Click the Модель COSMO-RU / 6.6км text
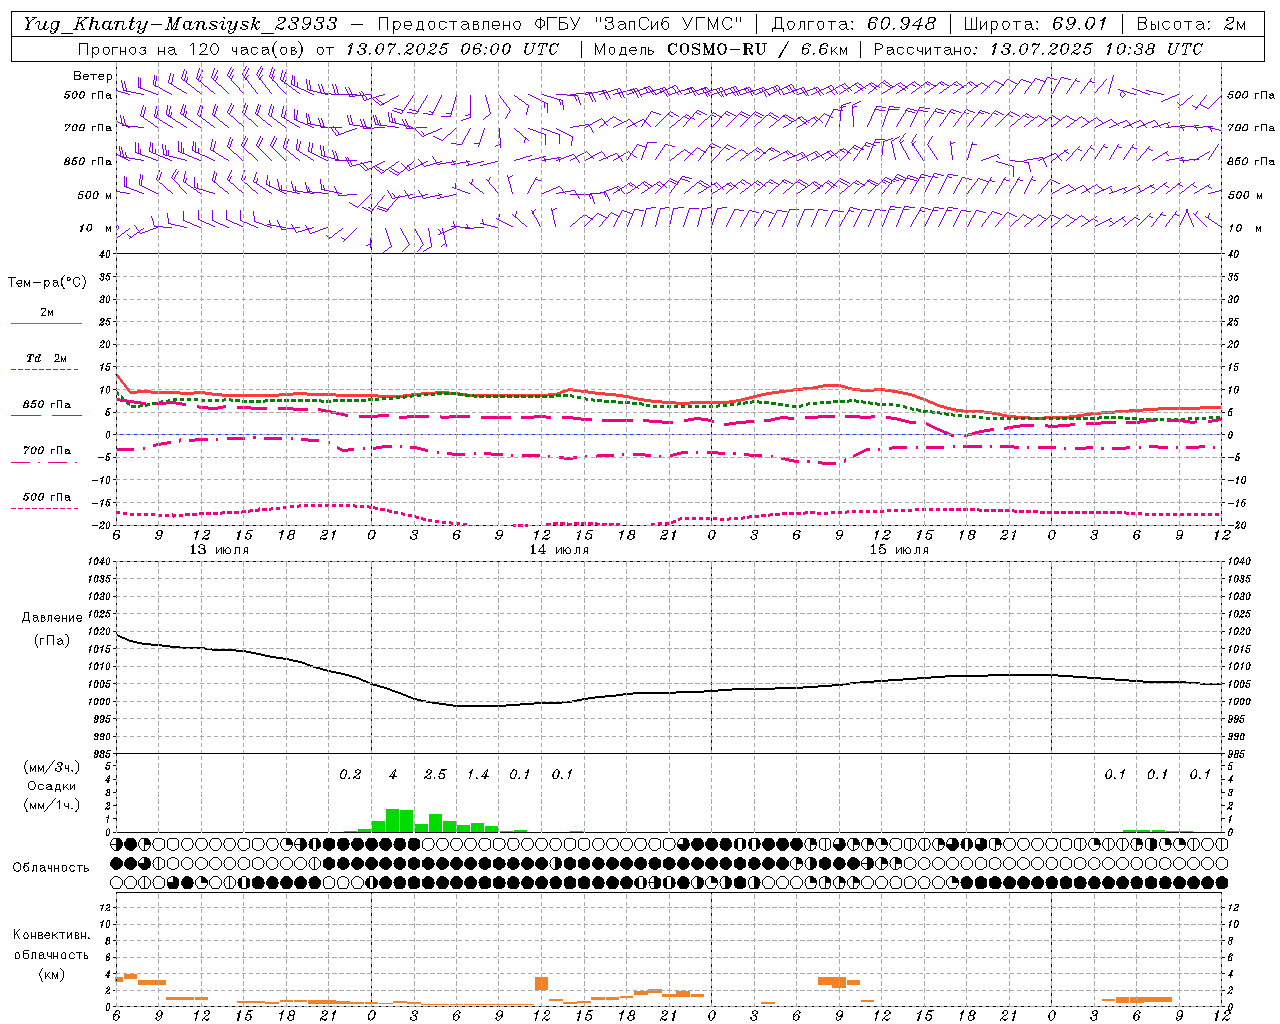This screenshot has width=1280, height=1024. (x=721, y=49)
